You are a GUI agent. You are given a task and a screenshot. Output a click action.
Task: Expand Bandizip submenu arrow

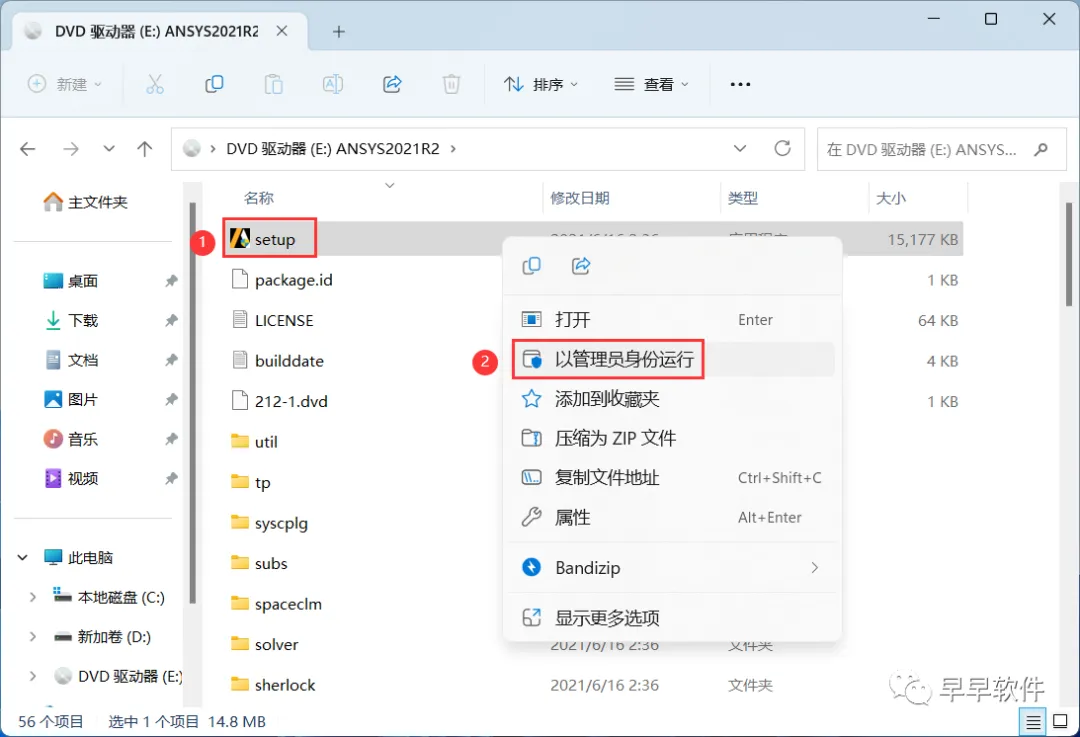click(x=815, y=568)
